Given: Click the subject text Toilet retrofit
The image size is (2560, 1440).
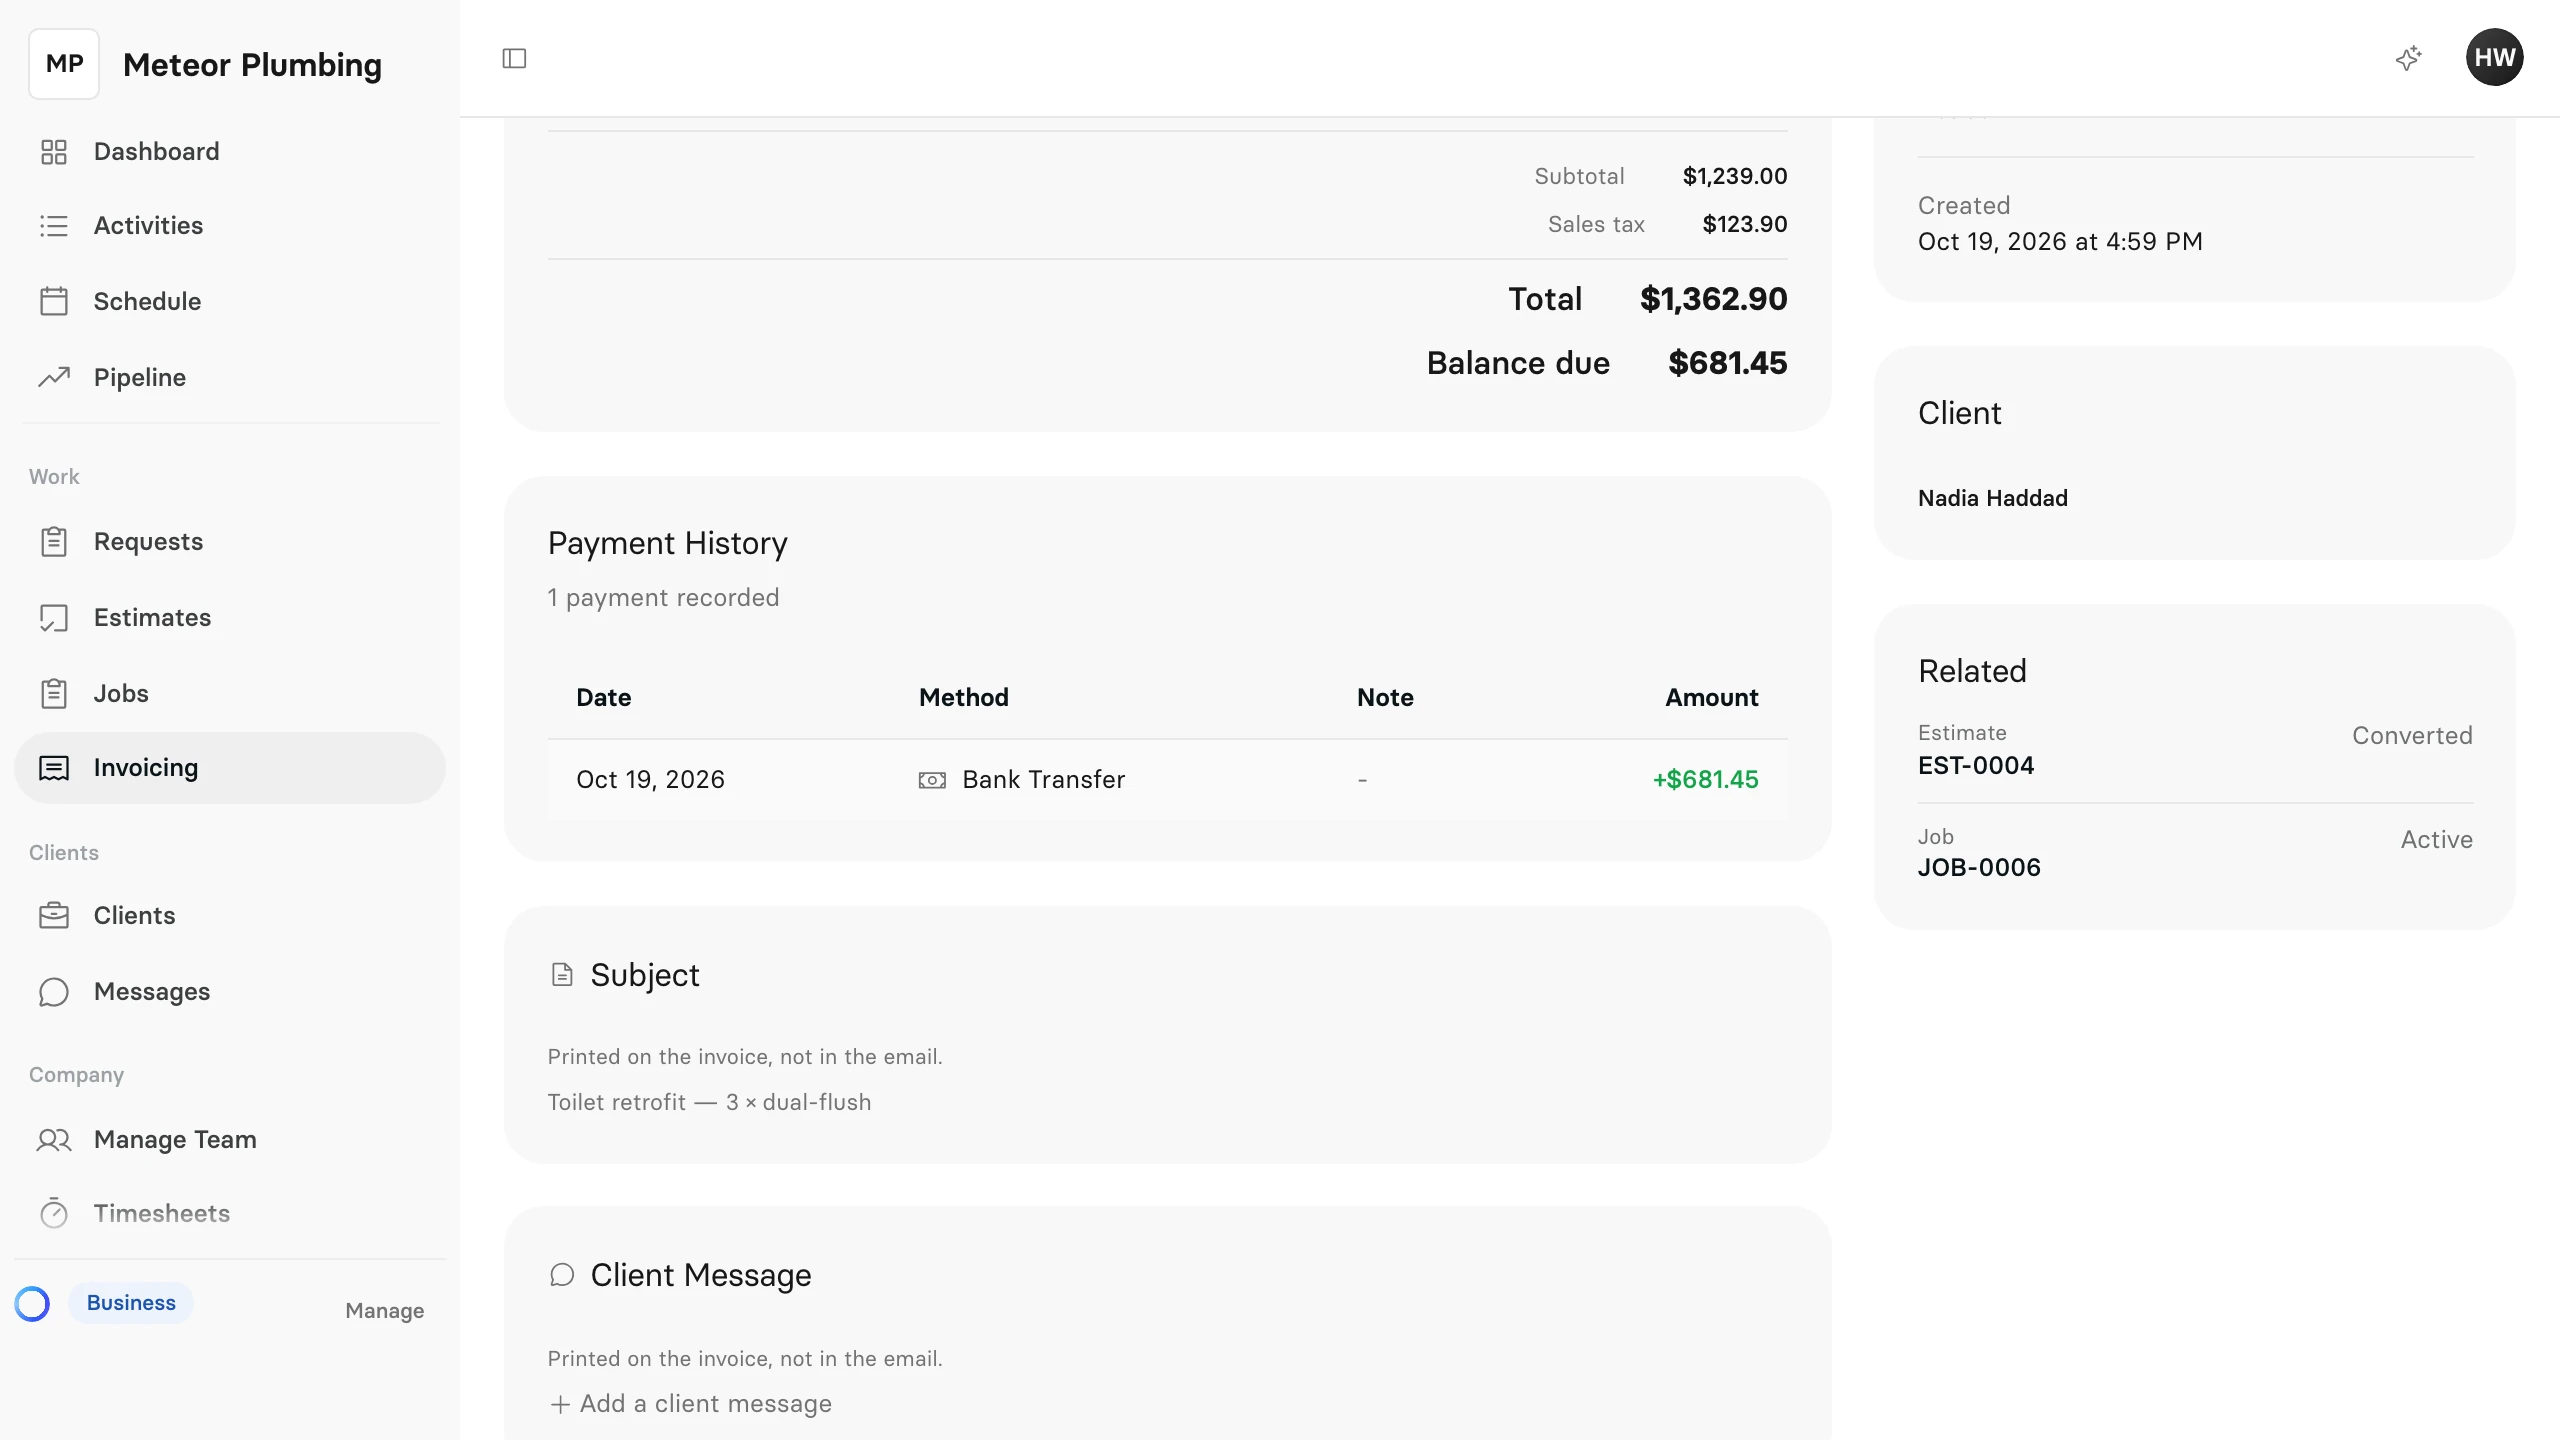Looking at the screenshot, I should (709, 1102).
